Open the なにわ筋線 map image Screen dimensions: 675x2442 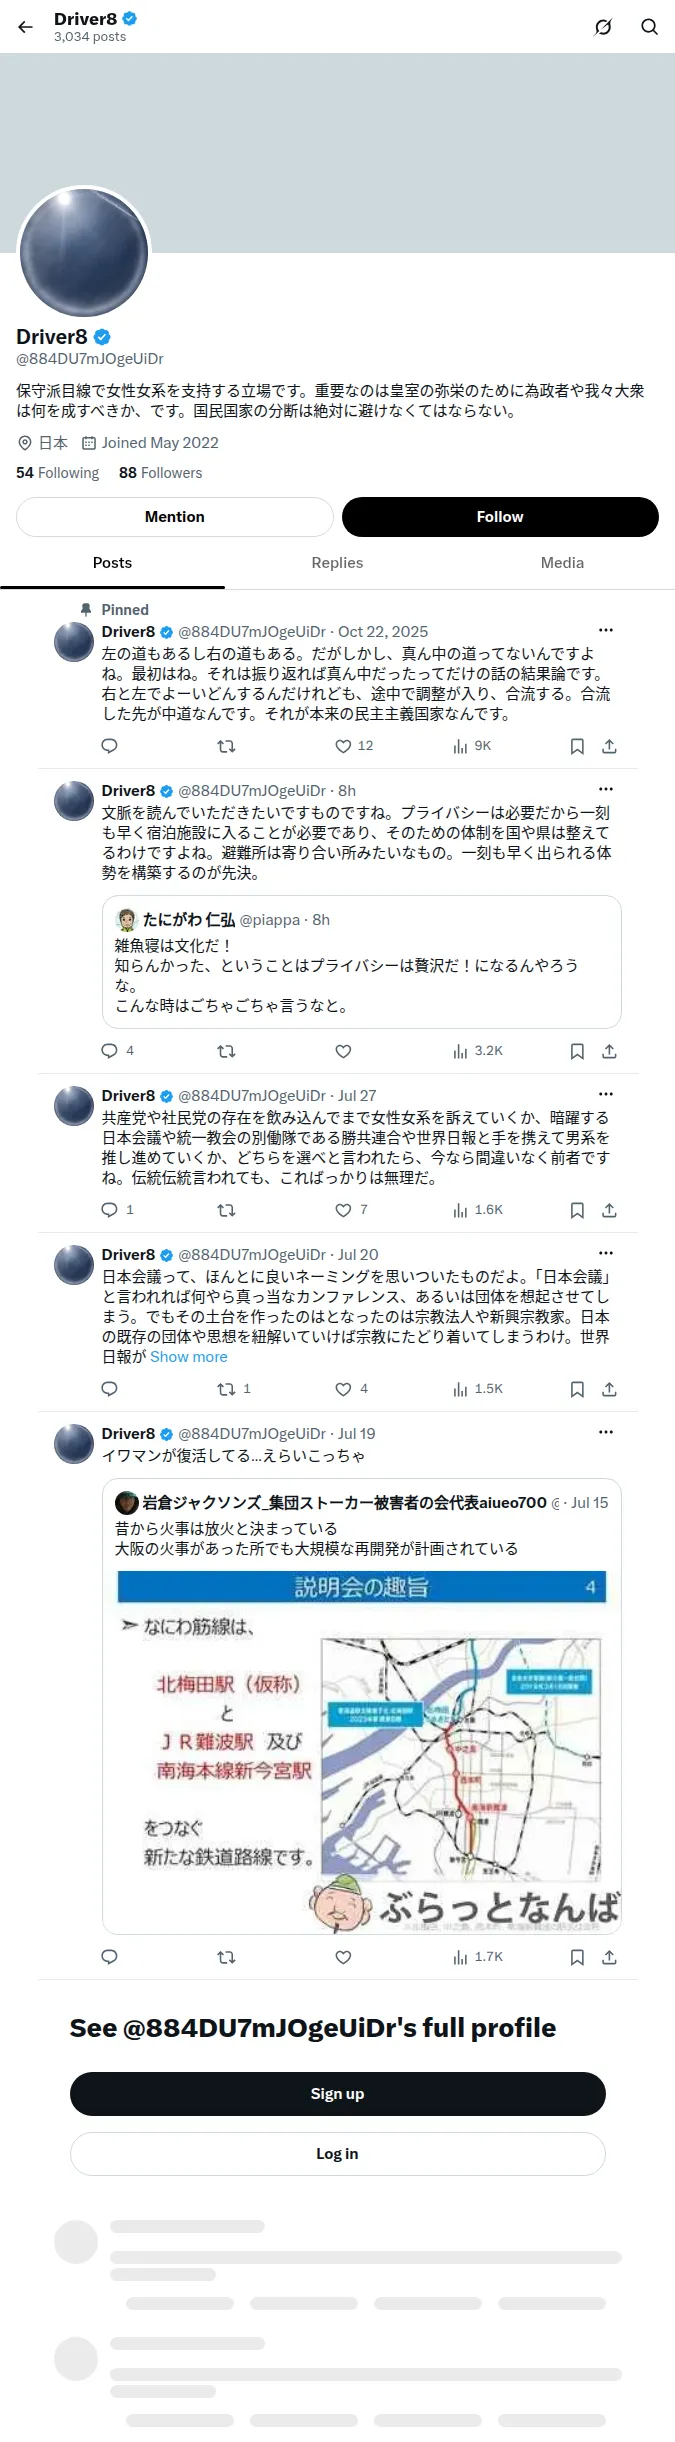tap(362, 1751)
